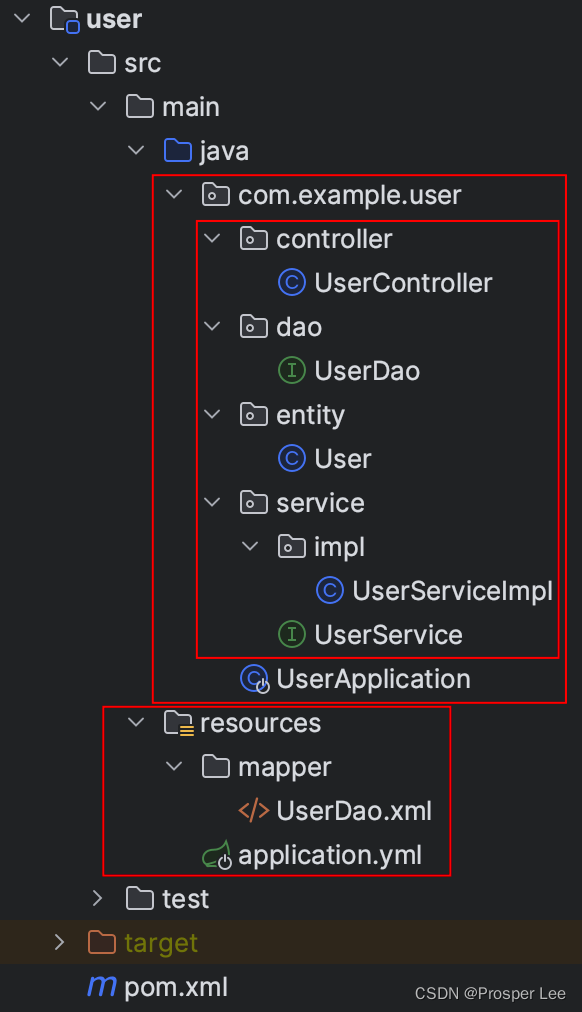Viewport: 582px width, 1012px height.
Task: Select the 'main' label
Action: pyautogui.click(x=190, y=107)
